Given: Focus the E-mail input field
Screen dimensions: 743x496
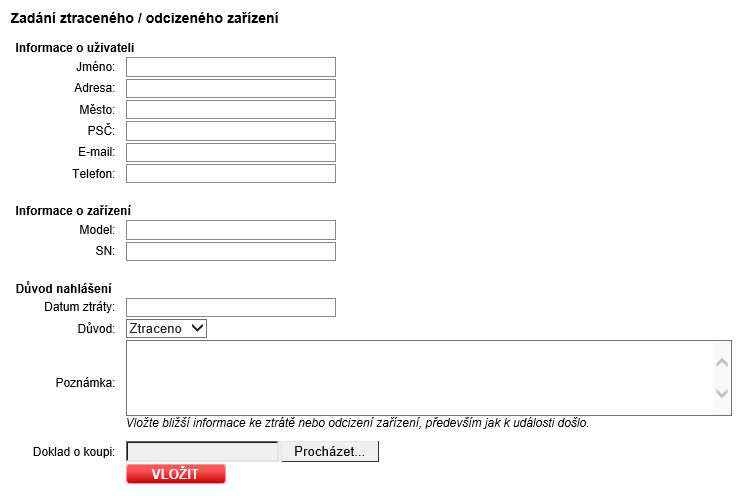Looking at the screenshot, I should coord(231,152).
